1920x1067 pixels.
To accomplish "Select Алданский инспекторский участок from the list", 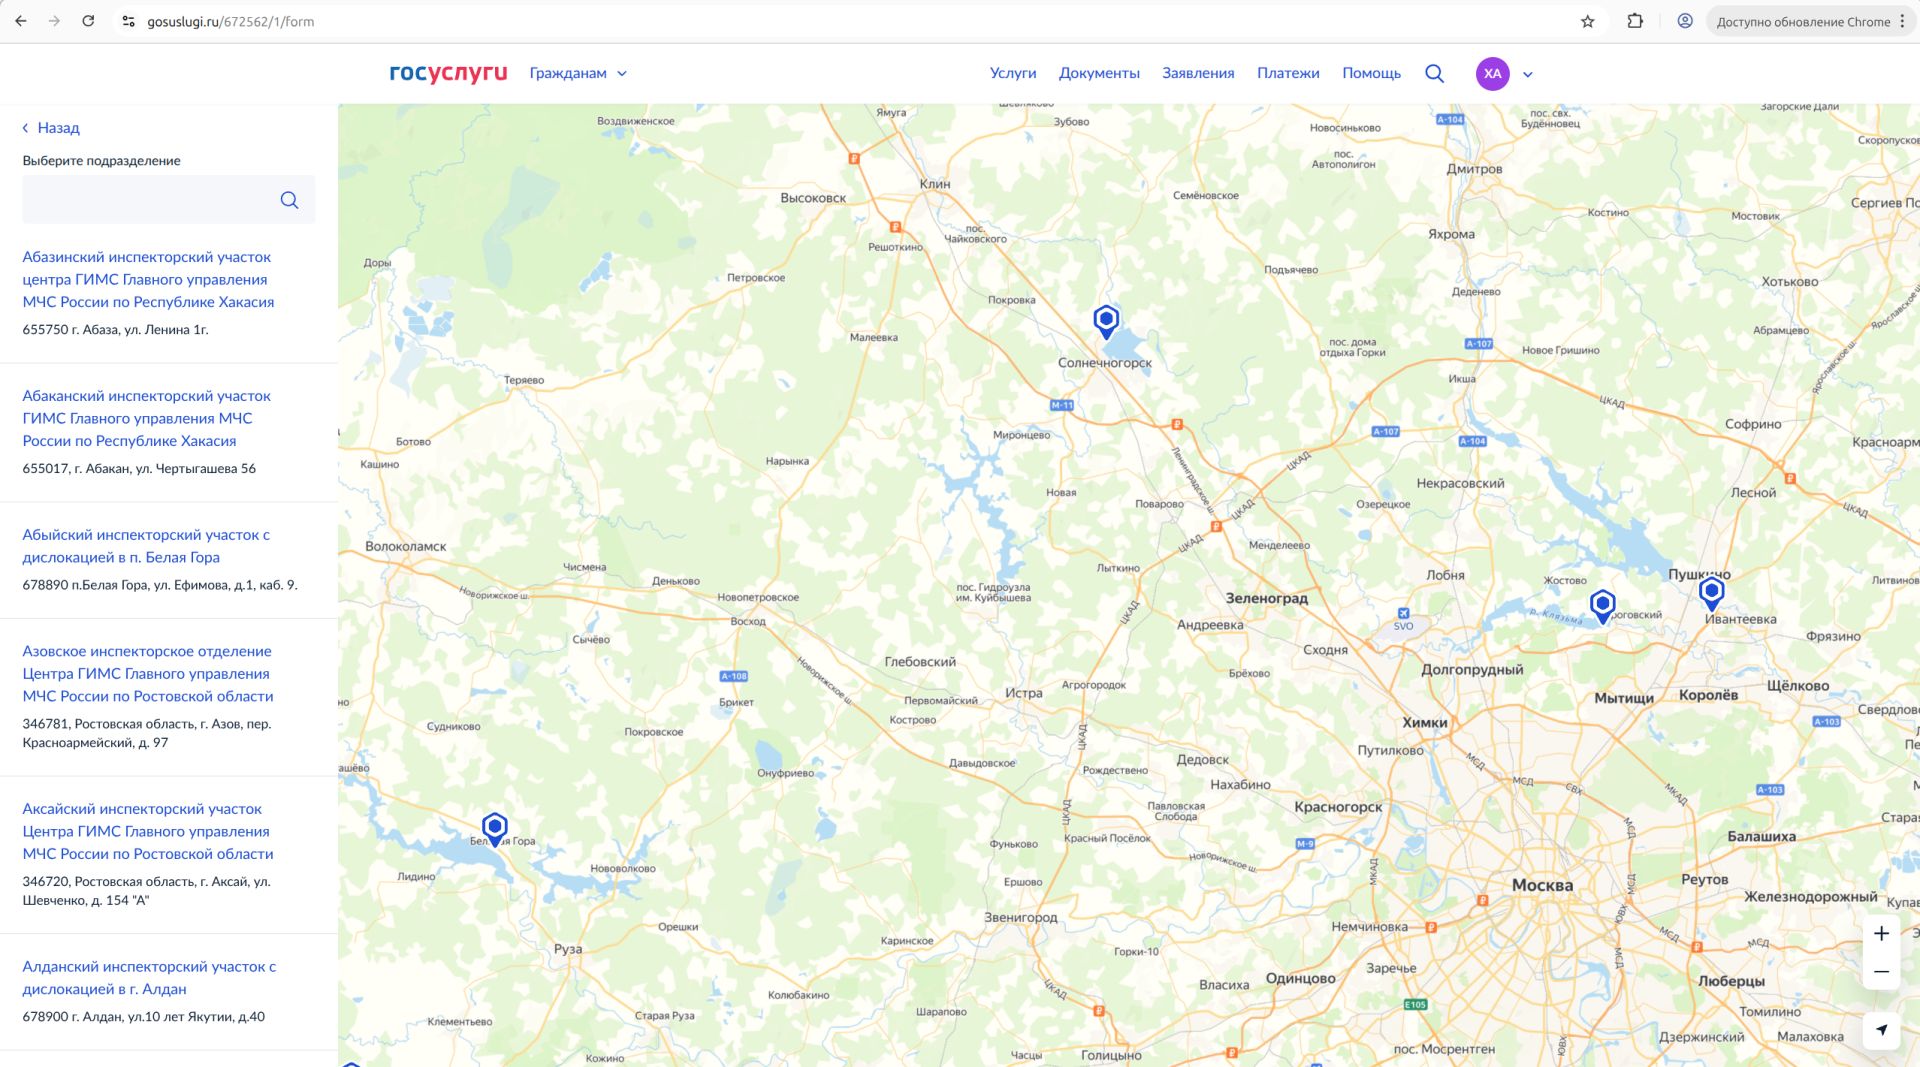I will [149, 978].
